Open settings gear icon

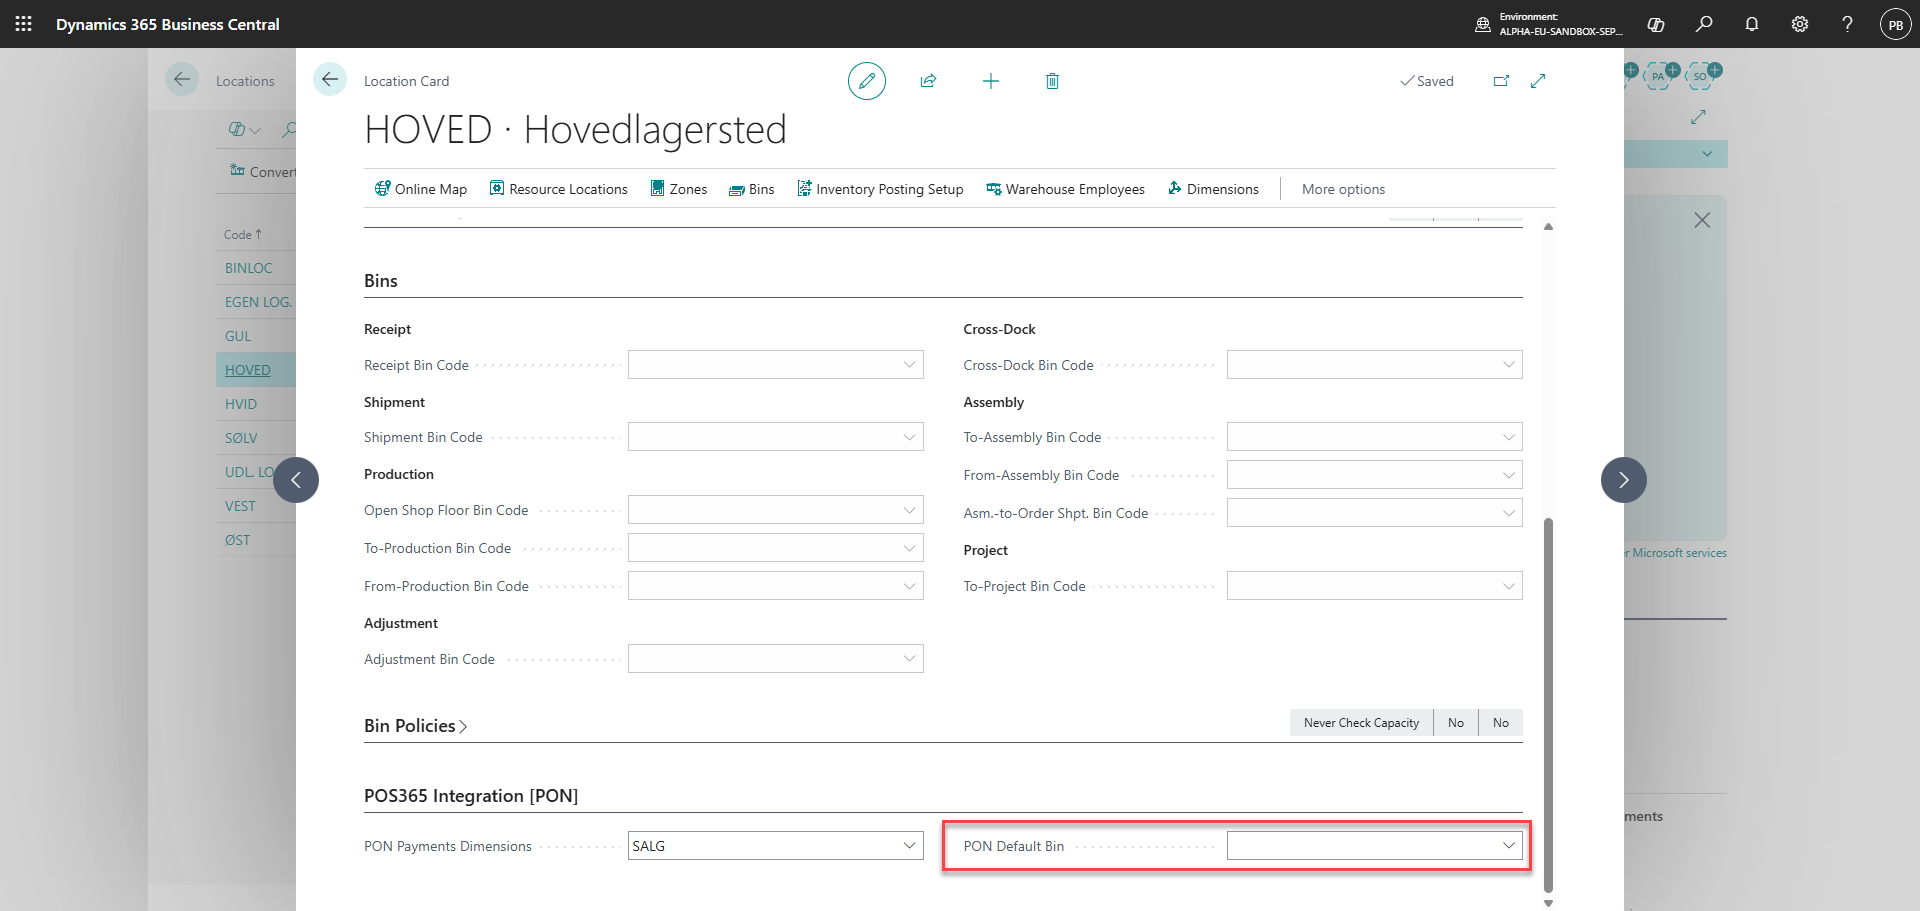(x=1800, y=24)
